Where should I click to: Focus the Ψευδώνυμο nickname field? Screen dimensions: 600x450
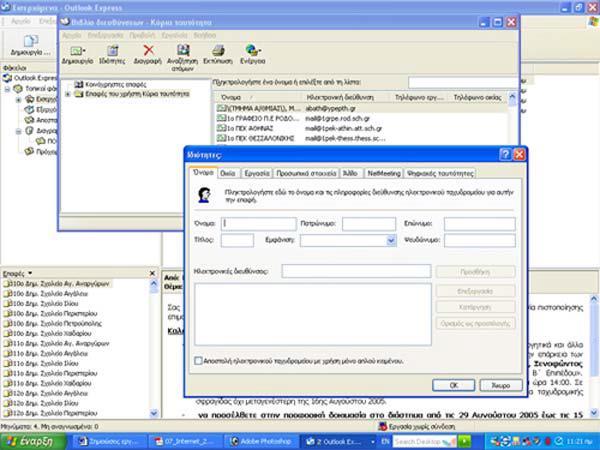[x=480, y=241]
